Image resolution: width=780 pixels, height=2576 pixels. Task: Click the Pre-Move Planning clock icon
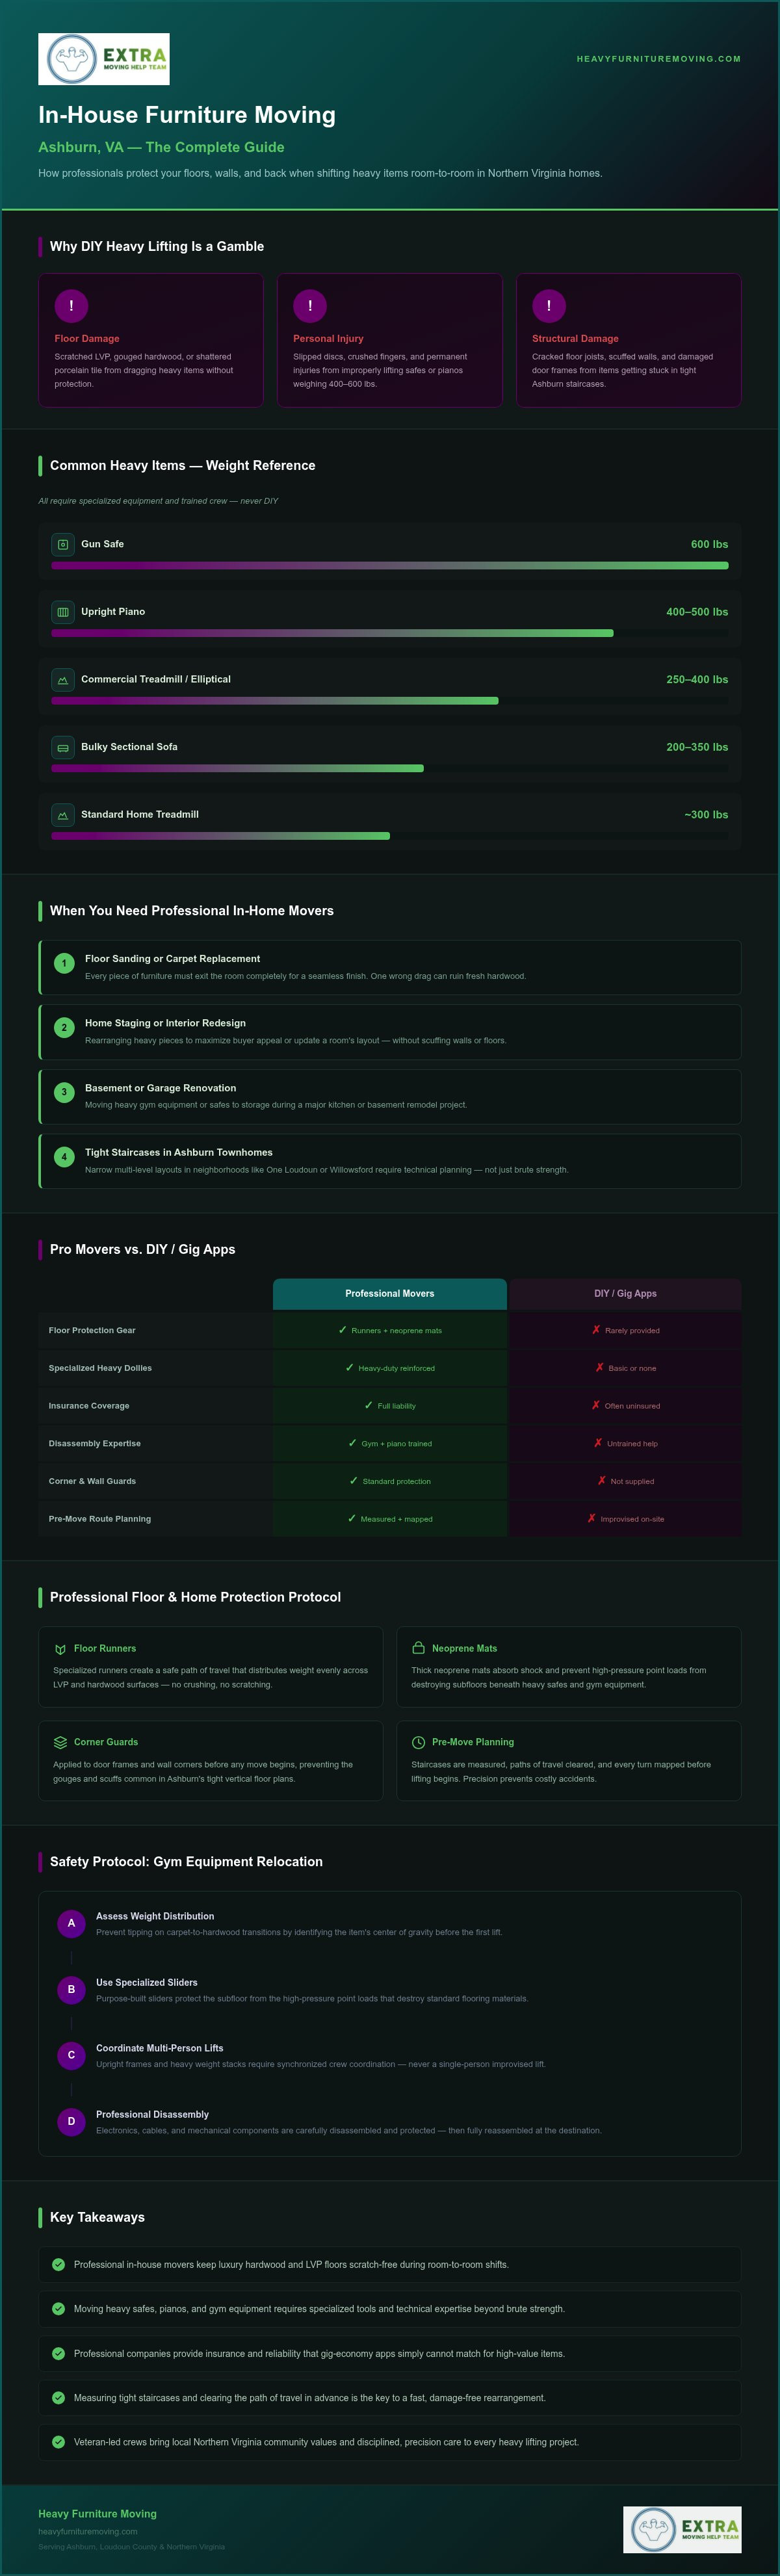click(419, 1742)
